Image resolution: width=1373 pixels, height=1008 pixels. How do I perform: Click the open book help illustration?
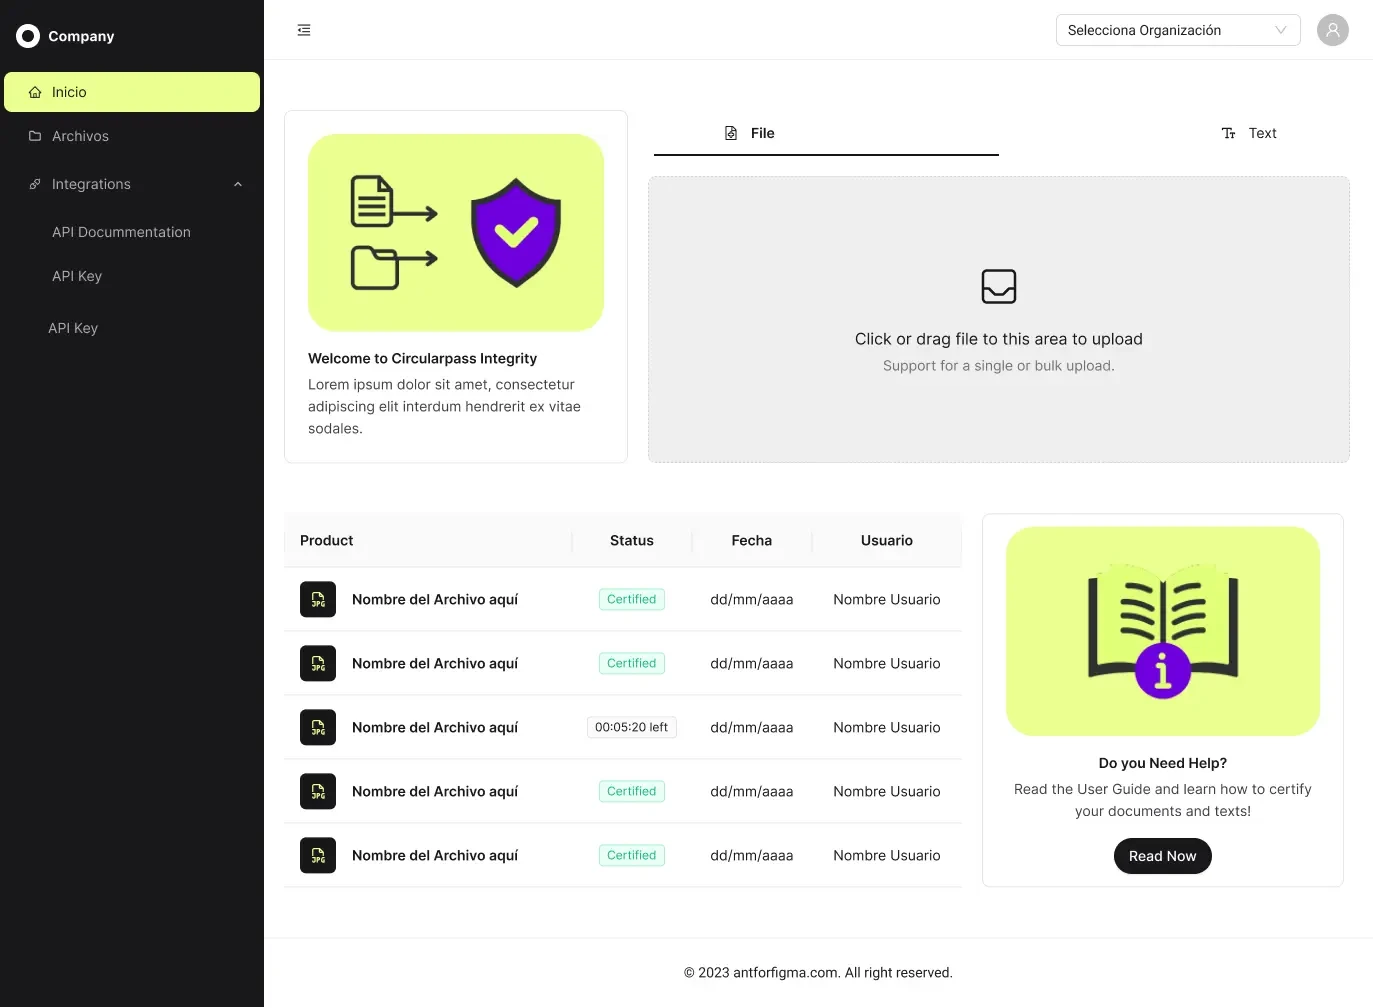[1162, 632]
